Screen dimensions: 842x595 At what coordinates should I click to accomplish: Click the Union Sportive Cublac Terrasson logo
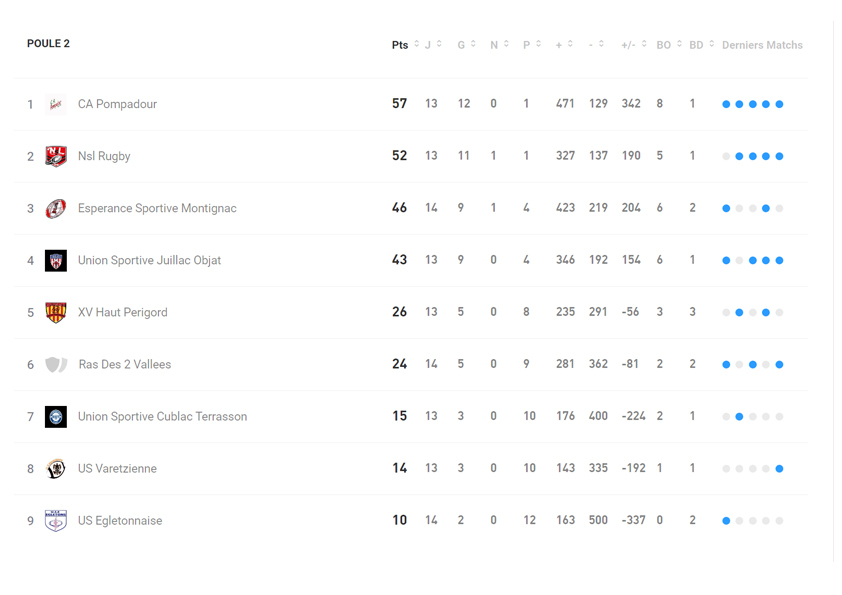56,416
